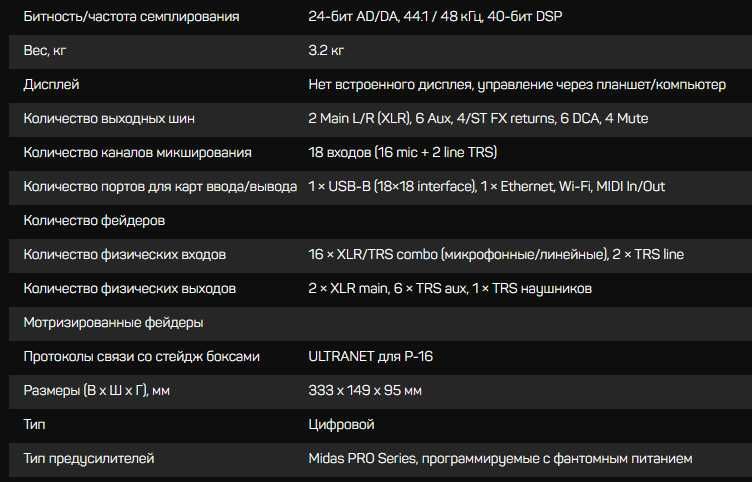This screenshot has width=752, height=482.
Task: Select the "3.2 кг" weight value
Action: 326,50
